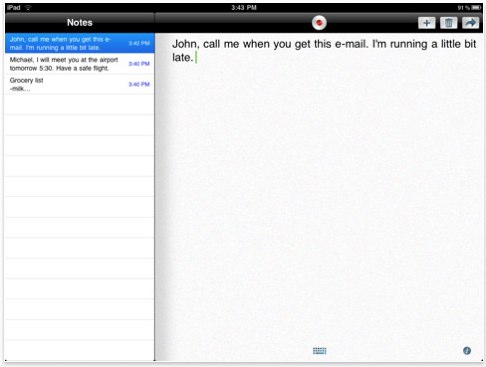Add a new note with plus icon
Screen dimensions: 486x367
click(426, 23)
